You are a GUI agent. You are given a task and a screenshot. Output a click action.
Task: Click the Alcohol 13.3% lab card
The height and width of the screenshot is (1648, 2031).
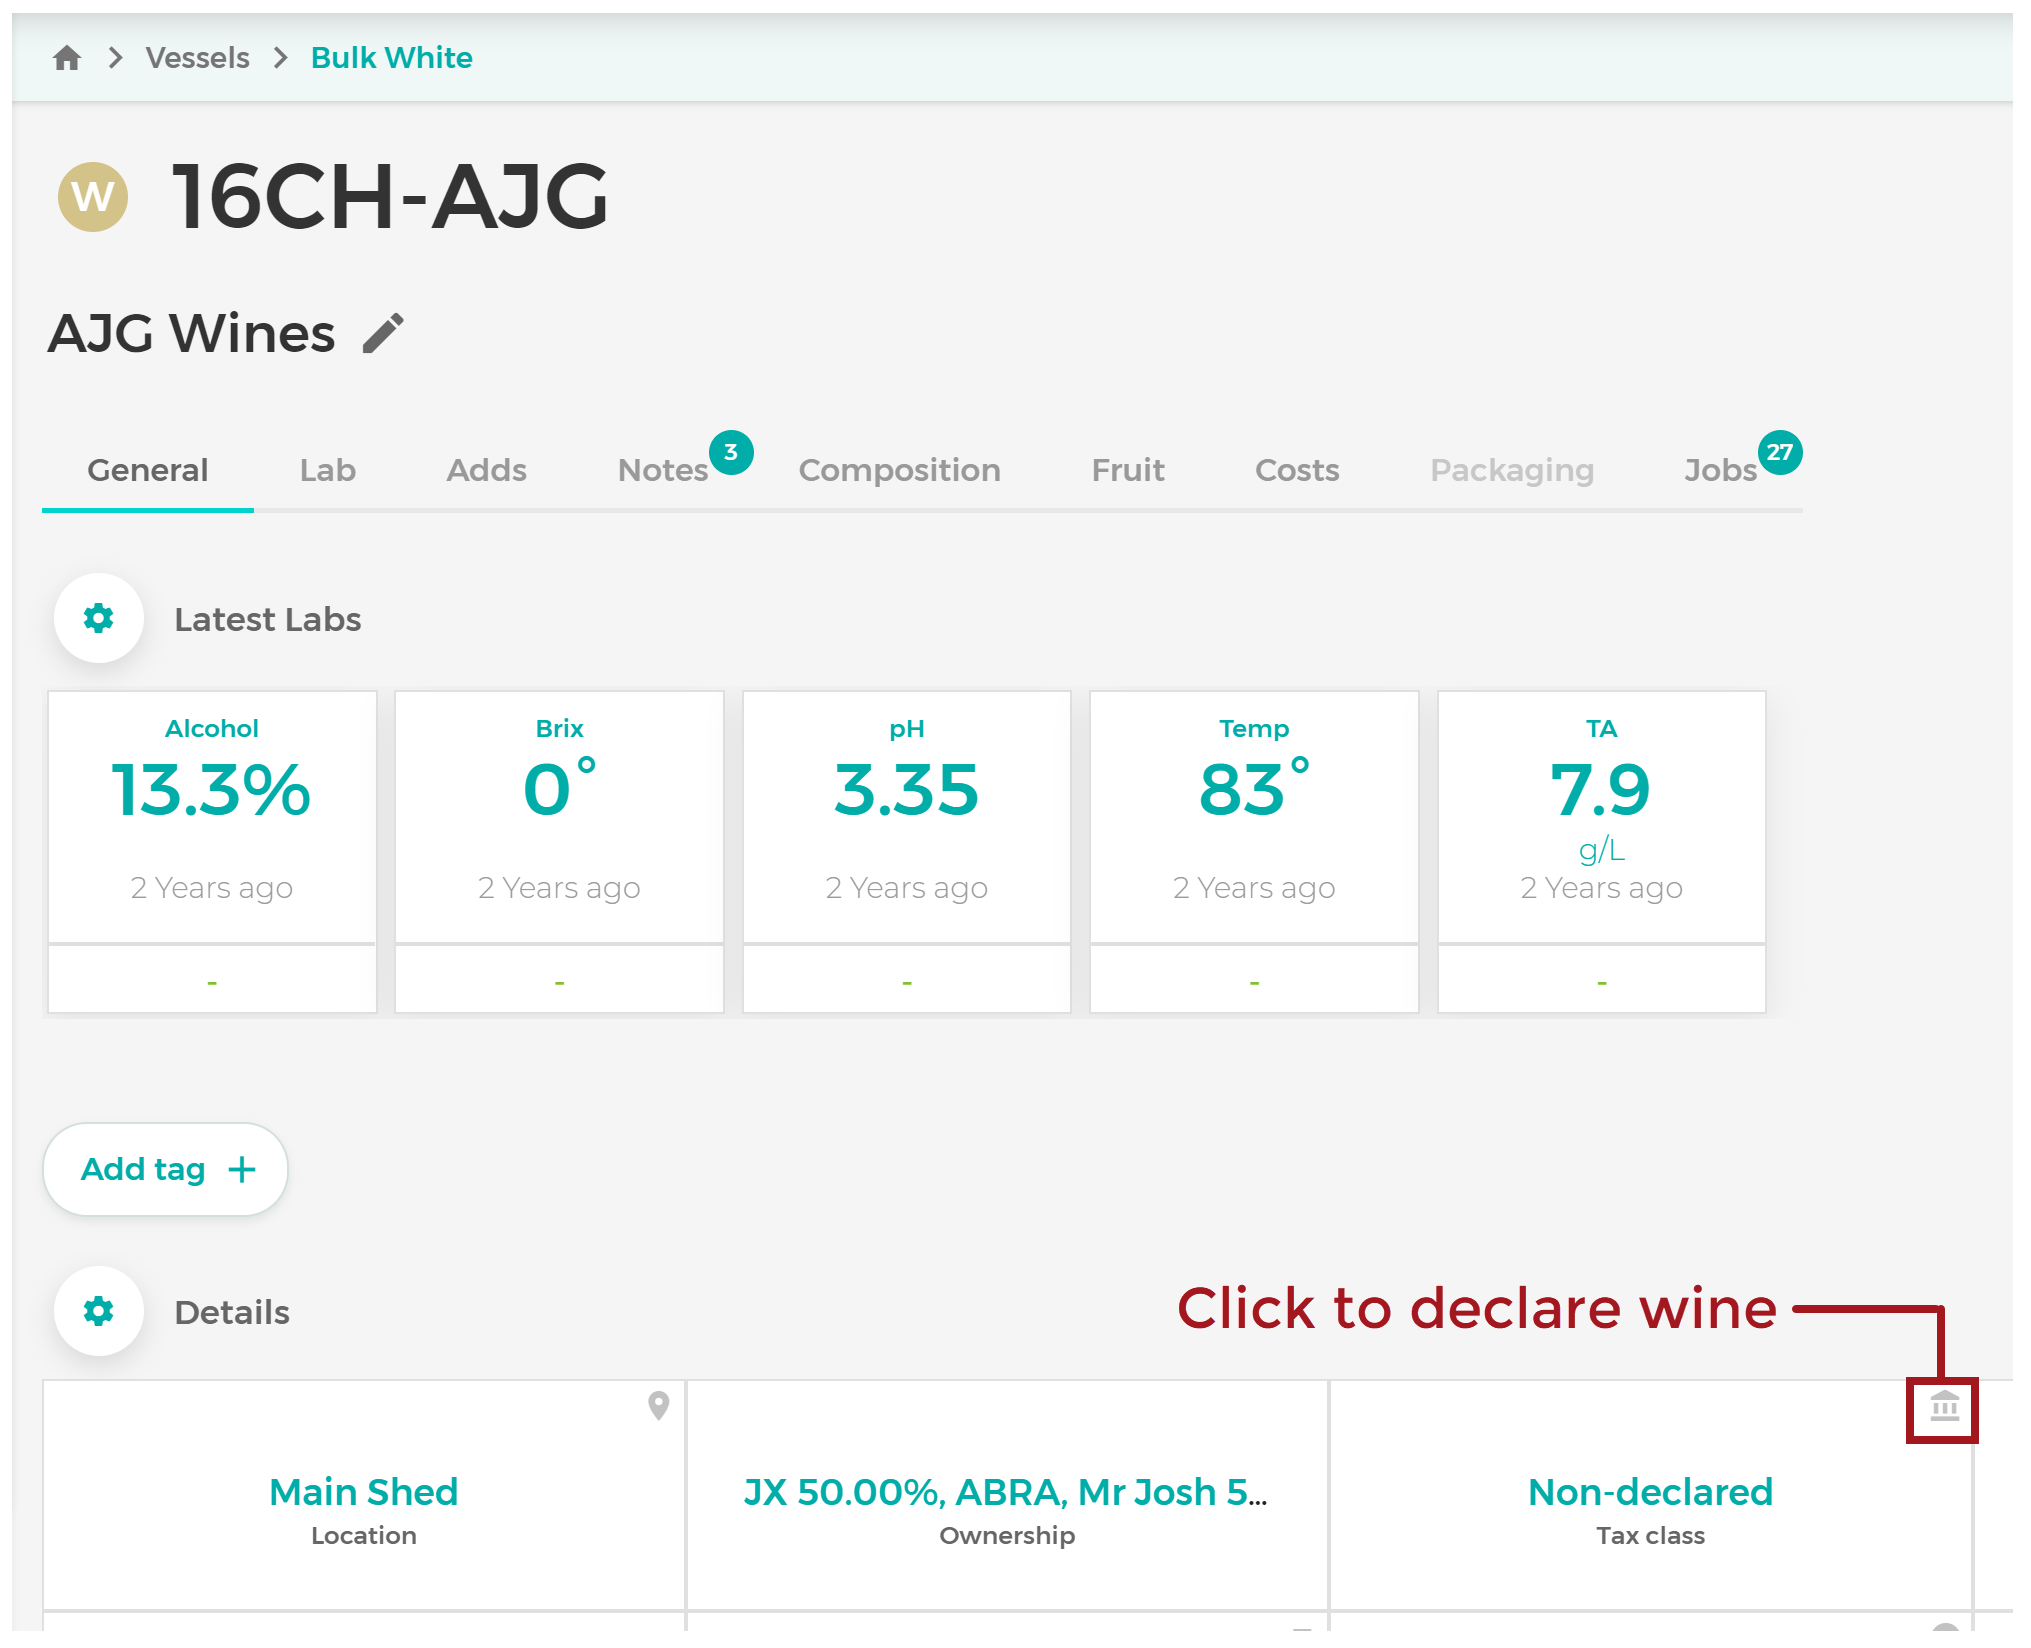pos(212,851)
